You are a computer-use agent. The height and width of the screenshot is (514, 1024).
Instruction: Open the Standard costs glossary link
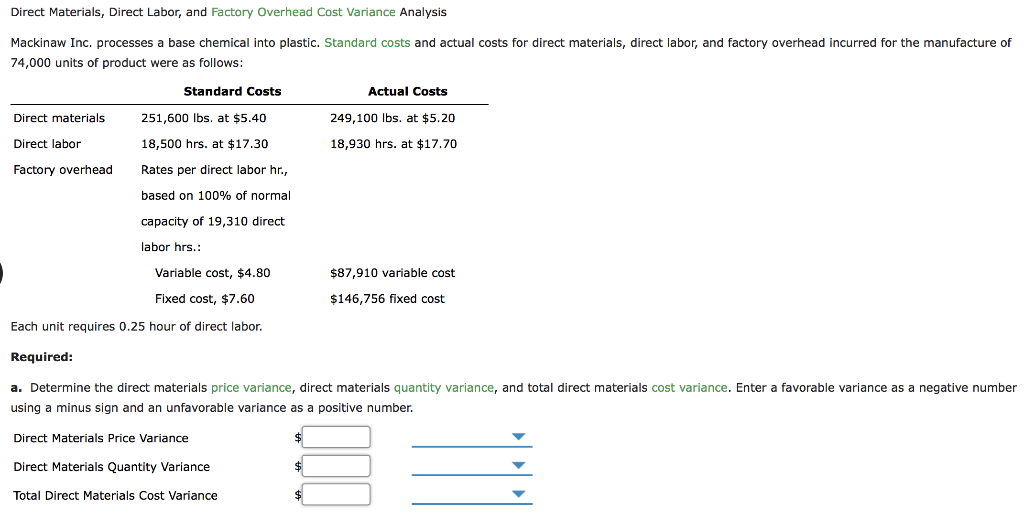pyautogui.click(x=367, y=43)
